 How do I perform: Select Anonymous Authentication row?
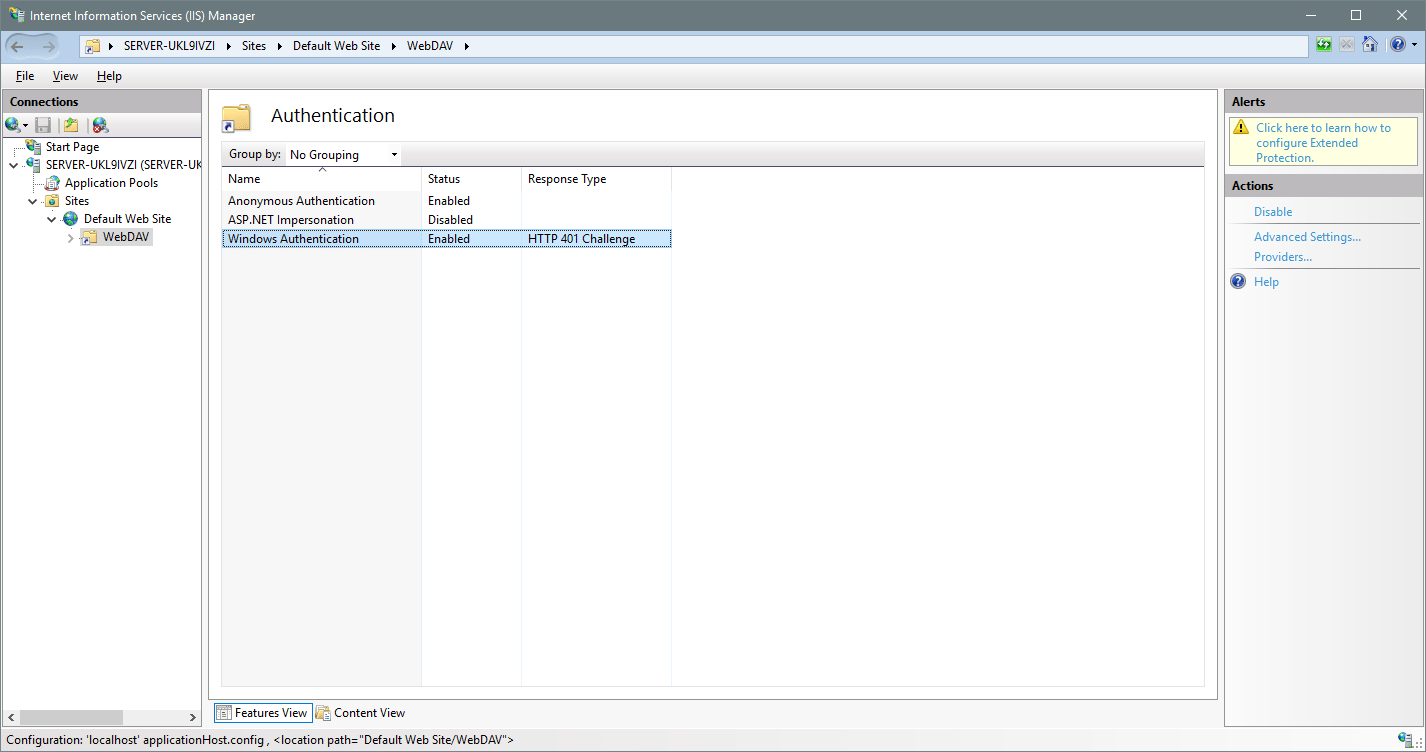click(301, 201)
